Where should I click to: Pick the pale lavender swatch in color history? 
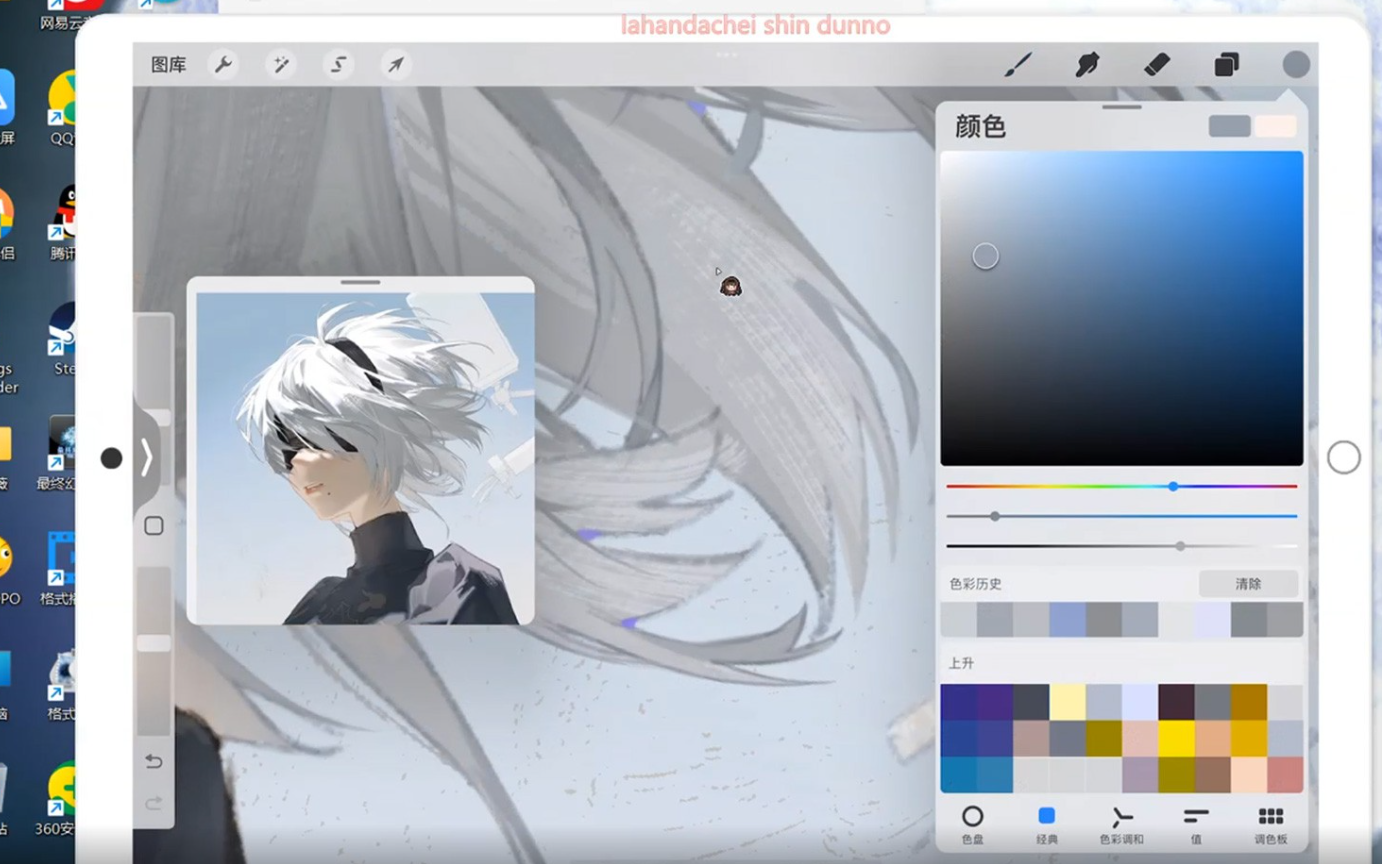point(1212,620)
